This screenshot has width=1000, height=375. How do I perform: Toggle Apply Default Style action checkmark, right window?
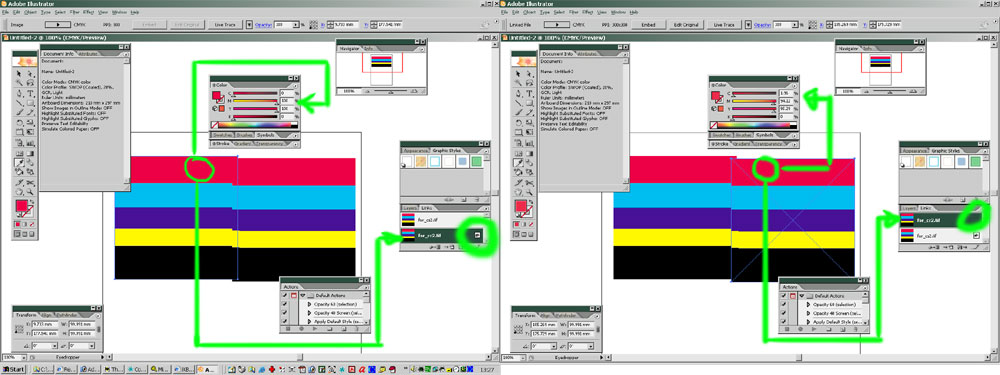(x=783, y=321)
